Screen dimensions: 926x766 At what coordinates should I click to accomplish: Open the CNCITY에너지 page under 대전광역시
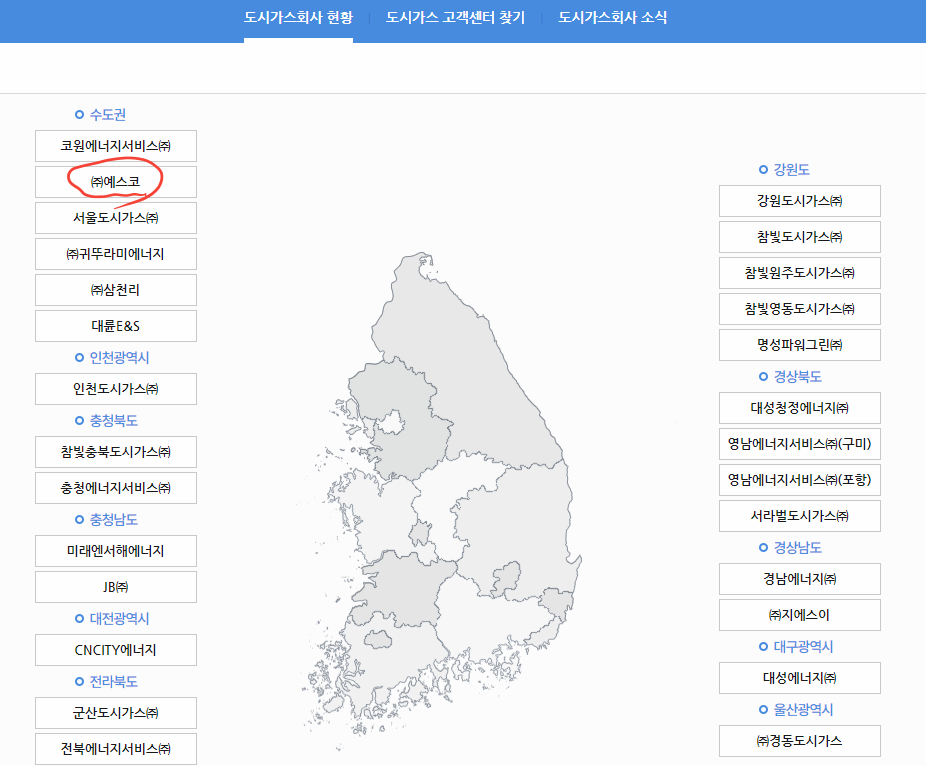[x=115, y=650]
